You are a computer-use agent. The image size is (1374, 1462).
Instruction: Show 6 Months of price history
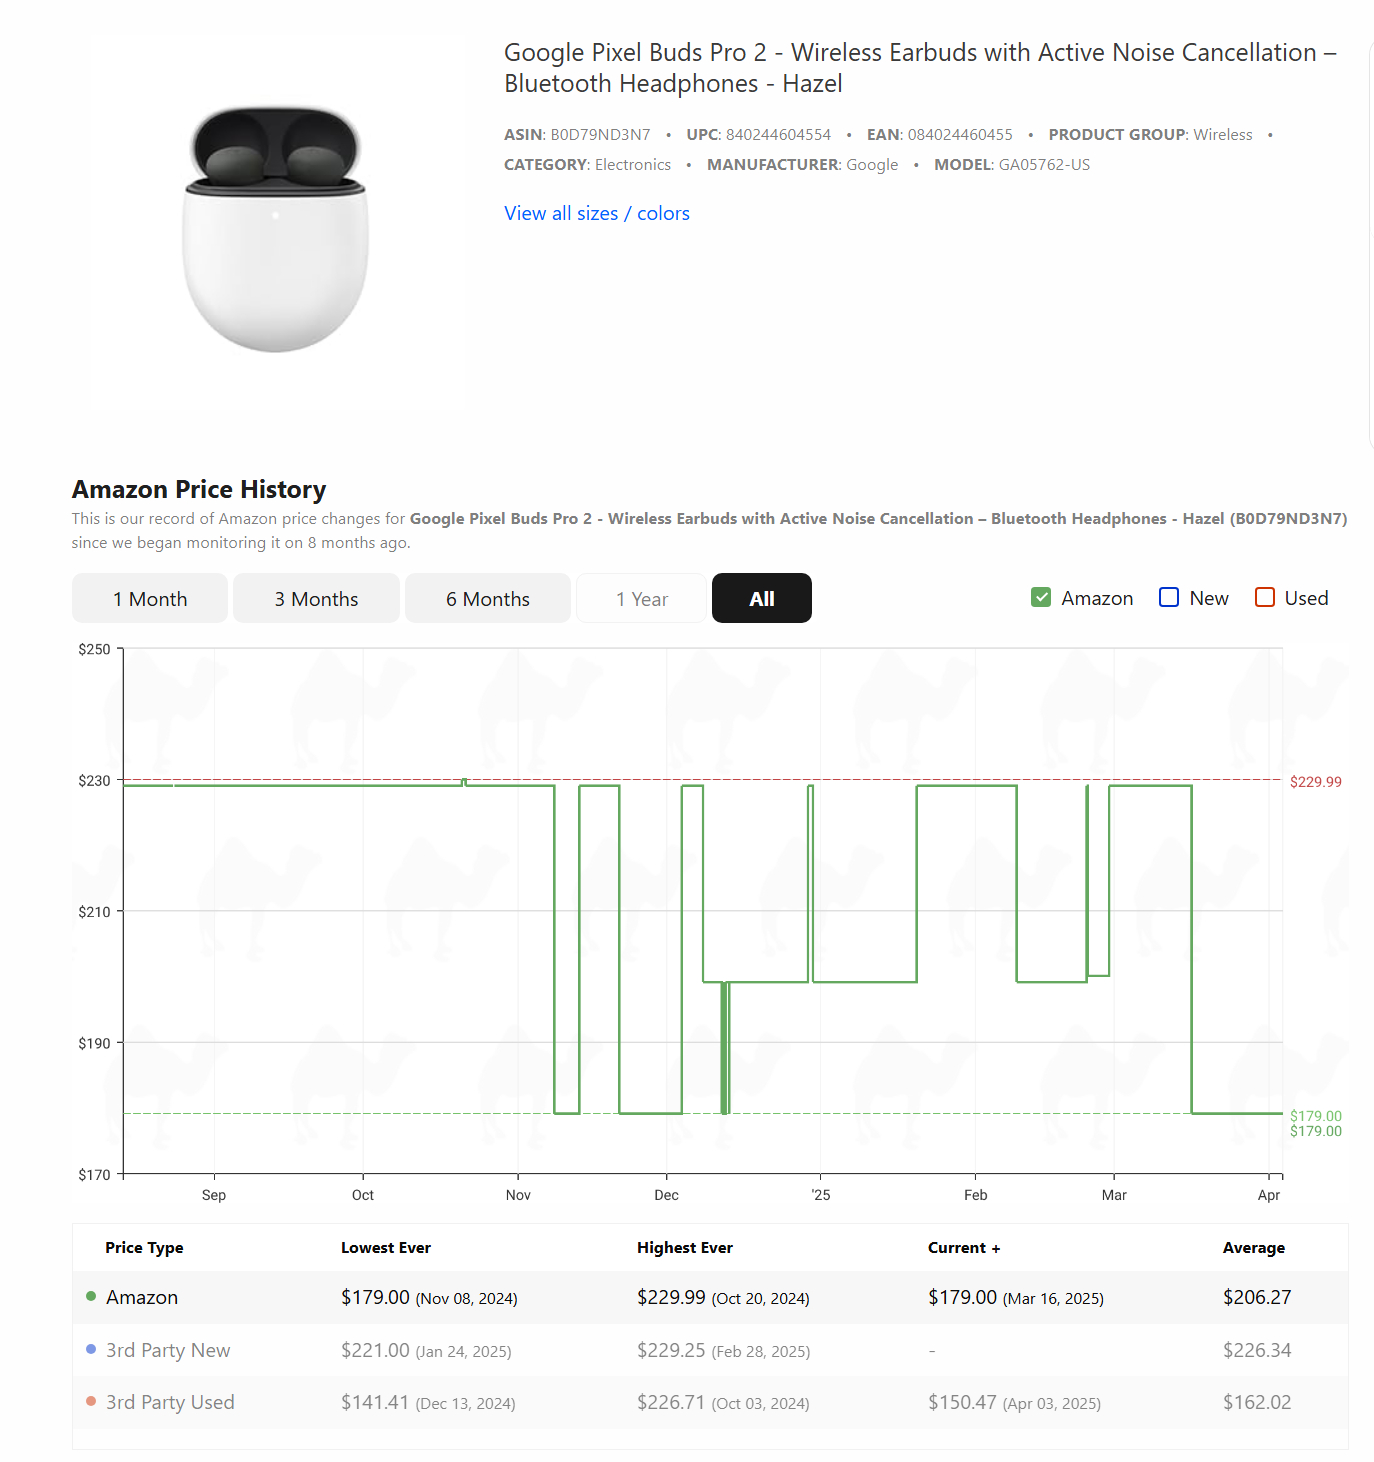[488, 599]
